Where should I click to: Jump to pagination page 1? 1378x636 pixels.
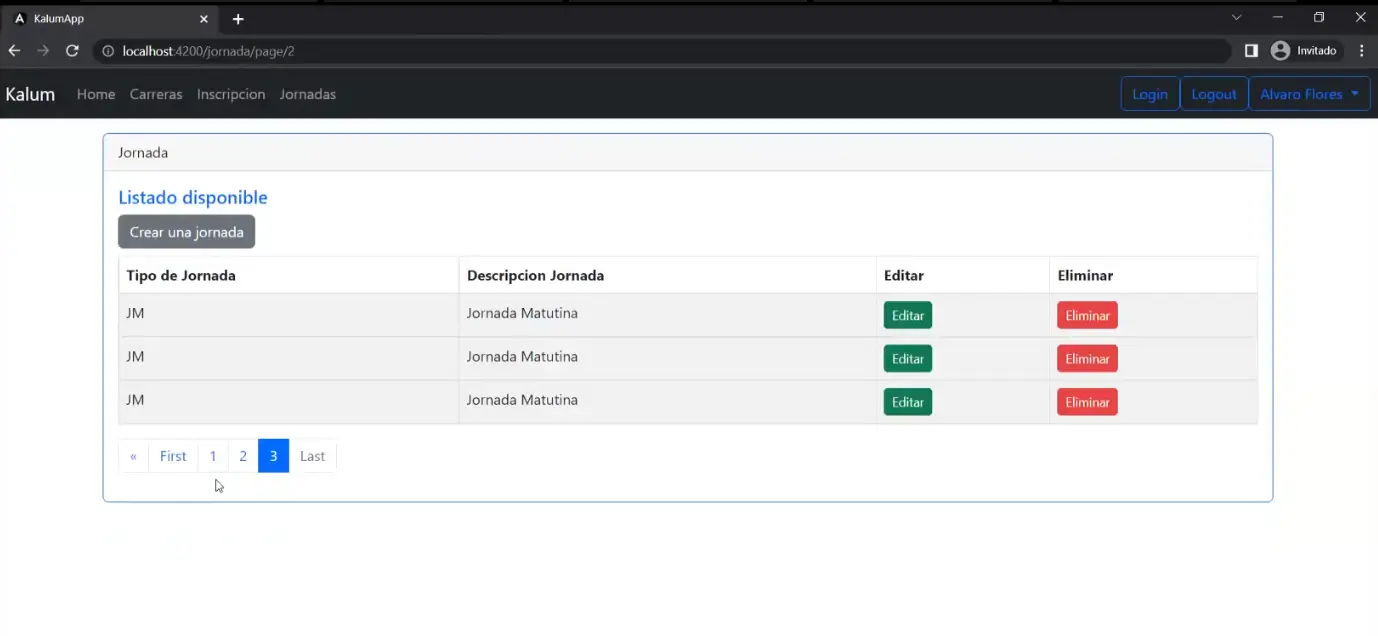pyautogui.click(x=213, y=456)
